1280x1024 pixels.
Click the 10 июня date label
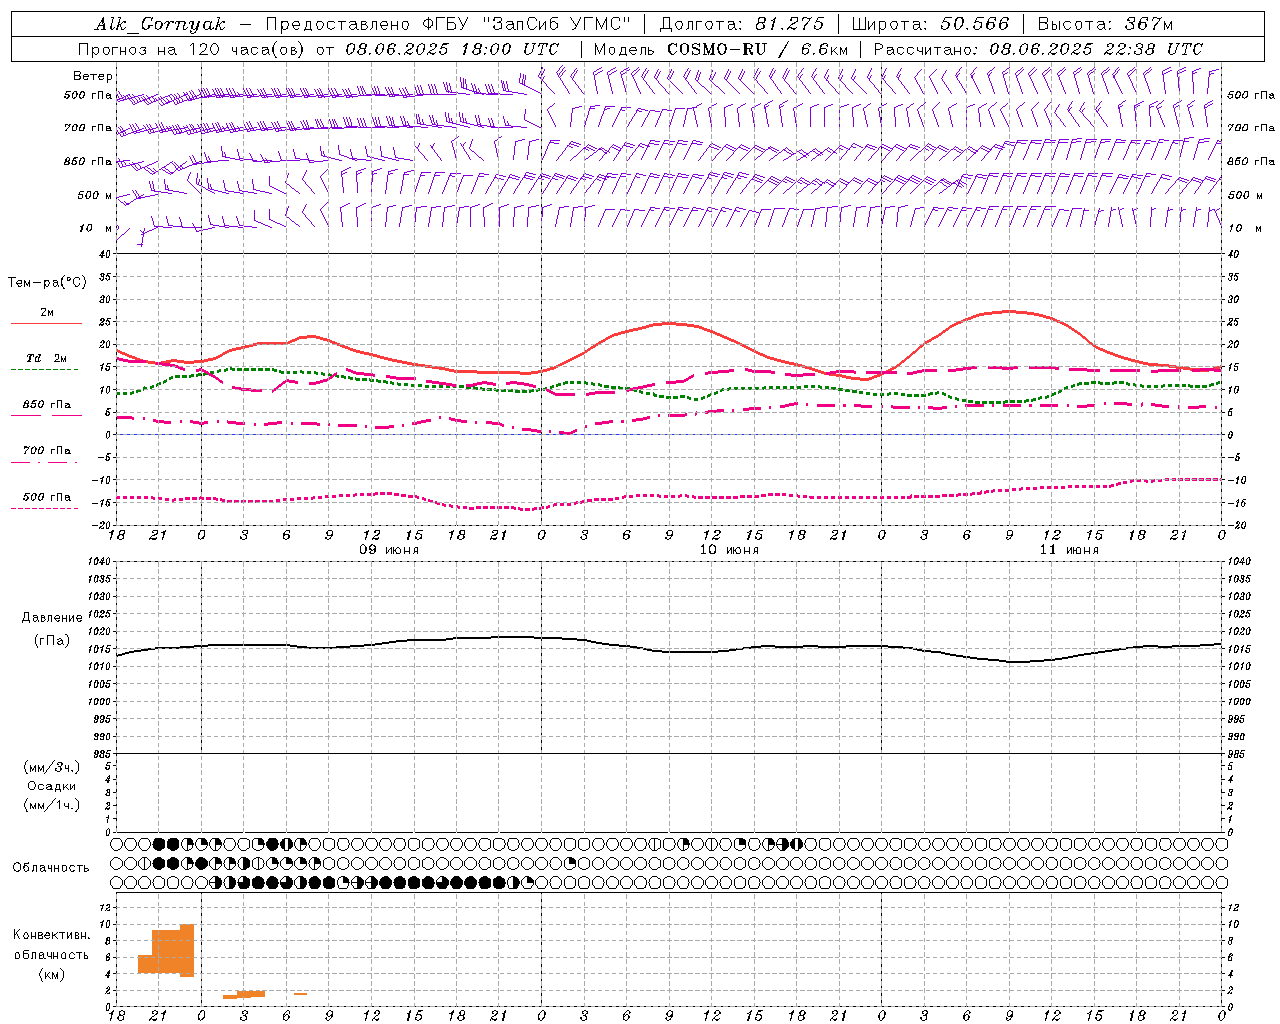(729, 550)
